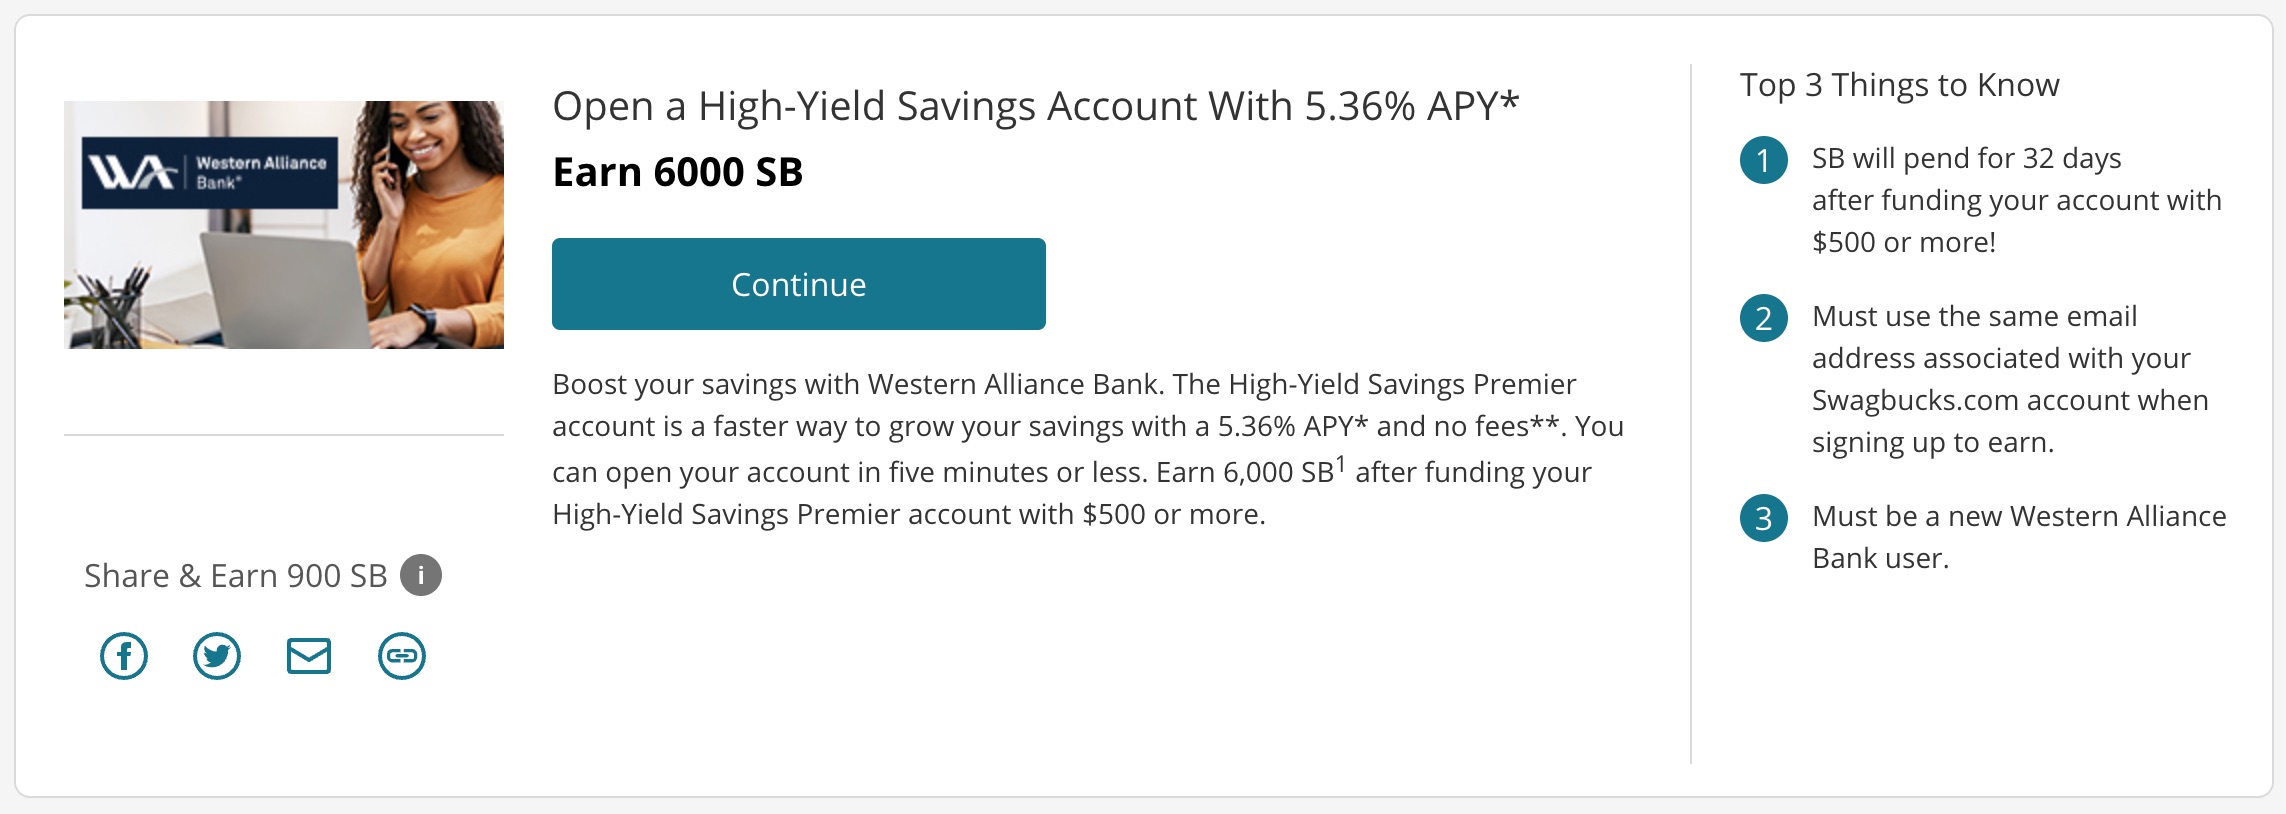Screen dimensions: 2286x814
Task: Share the offer via email
Action: [309, 657]
